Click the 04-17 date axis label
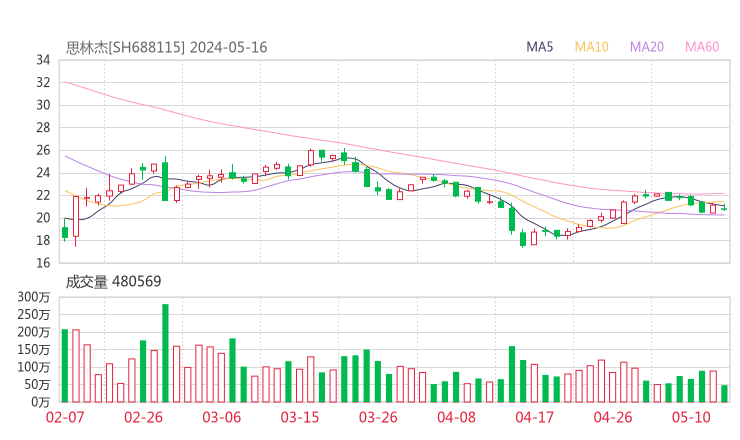Viewport: 740px width, 440px height. 535,417
